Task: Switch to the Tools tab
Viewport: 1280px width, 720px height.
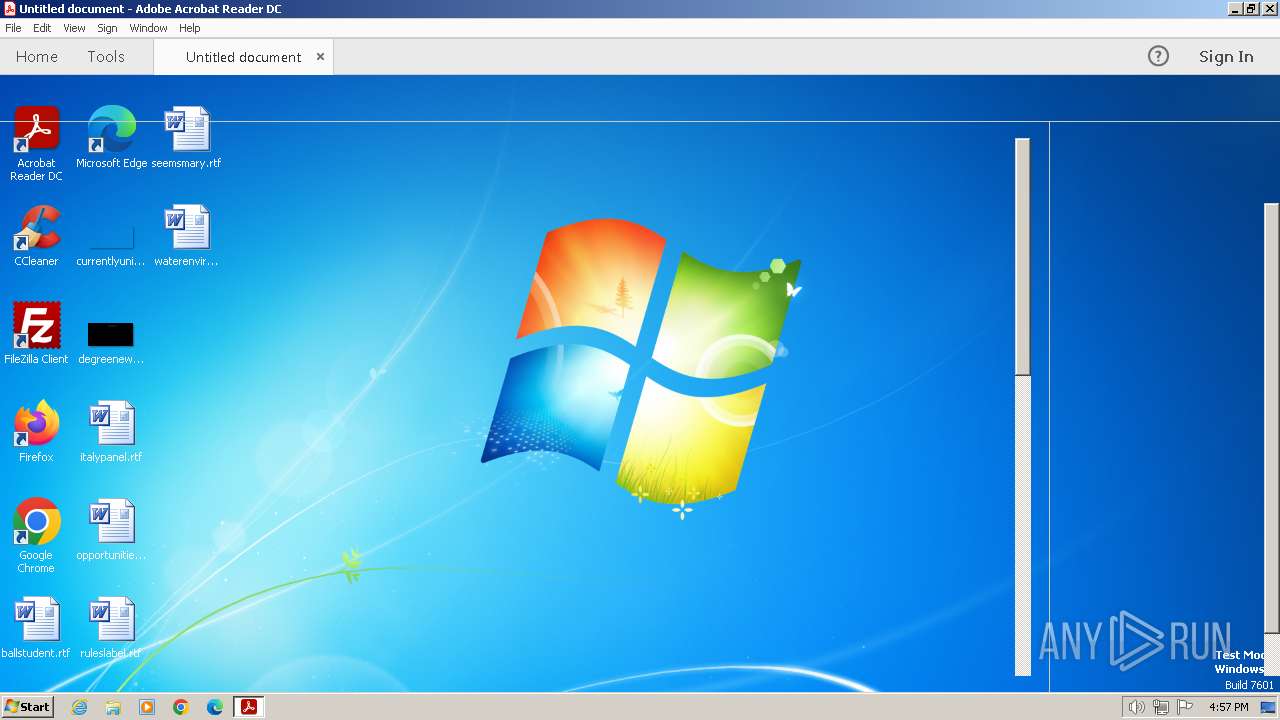Action: pyautogui.click(x=106, y=57)
